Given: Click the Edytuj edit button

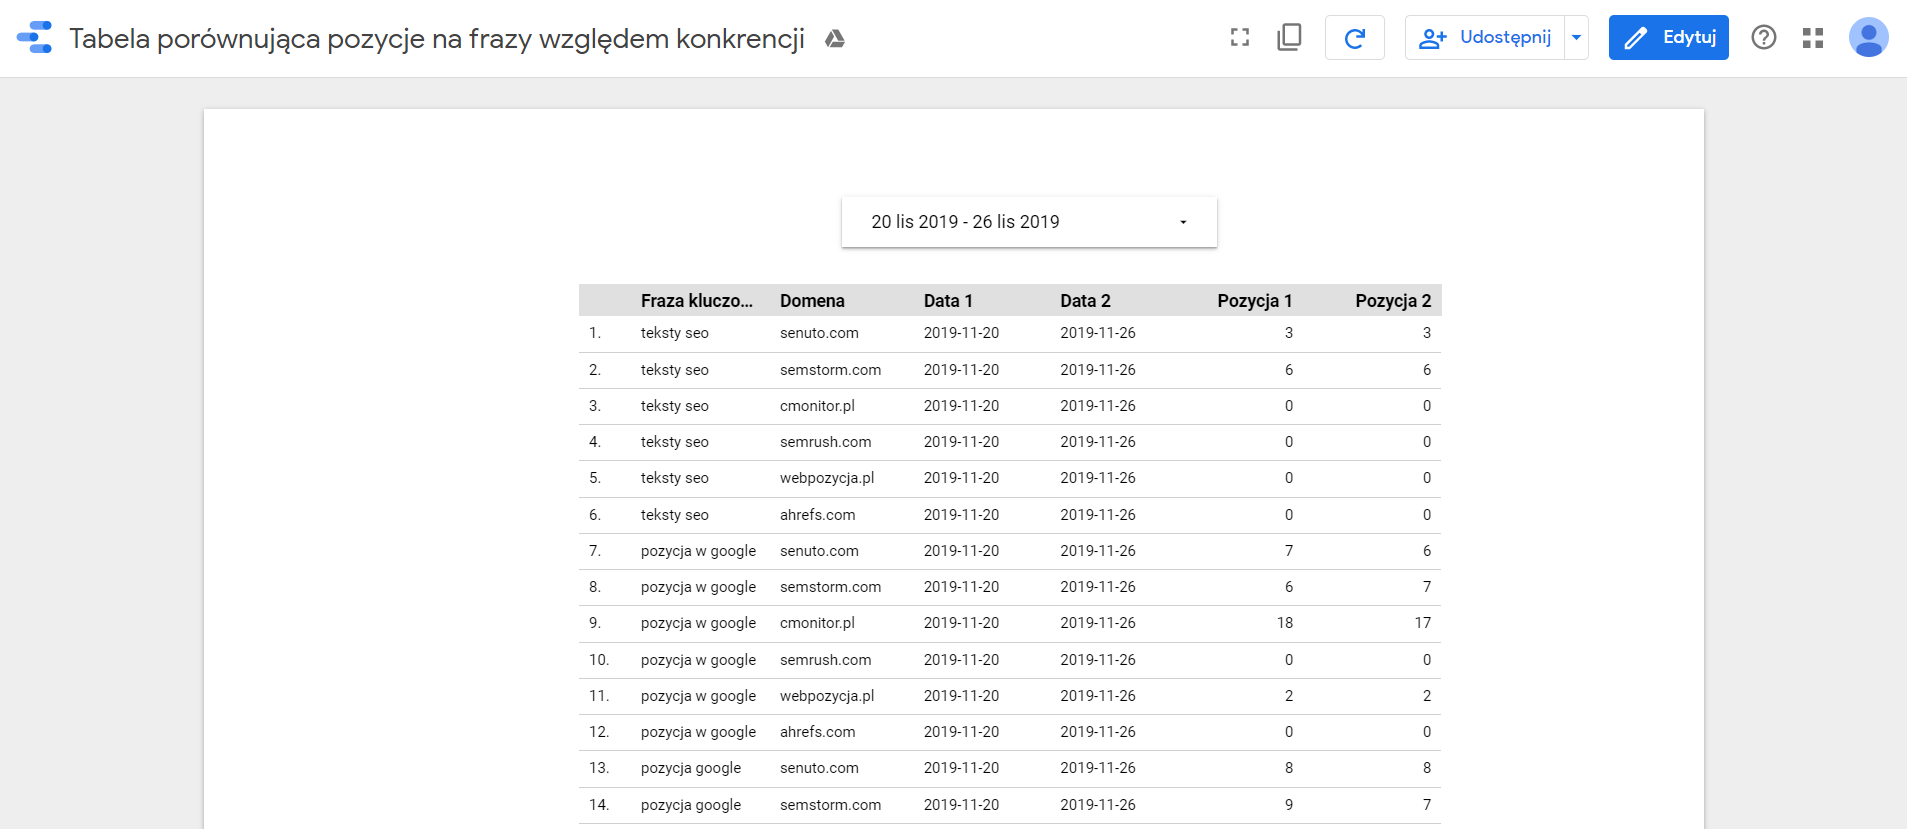Looking at the screenshot, I should tap(1669, 38).
